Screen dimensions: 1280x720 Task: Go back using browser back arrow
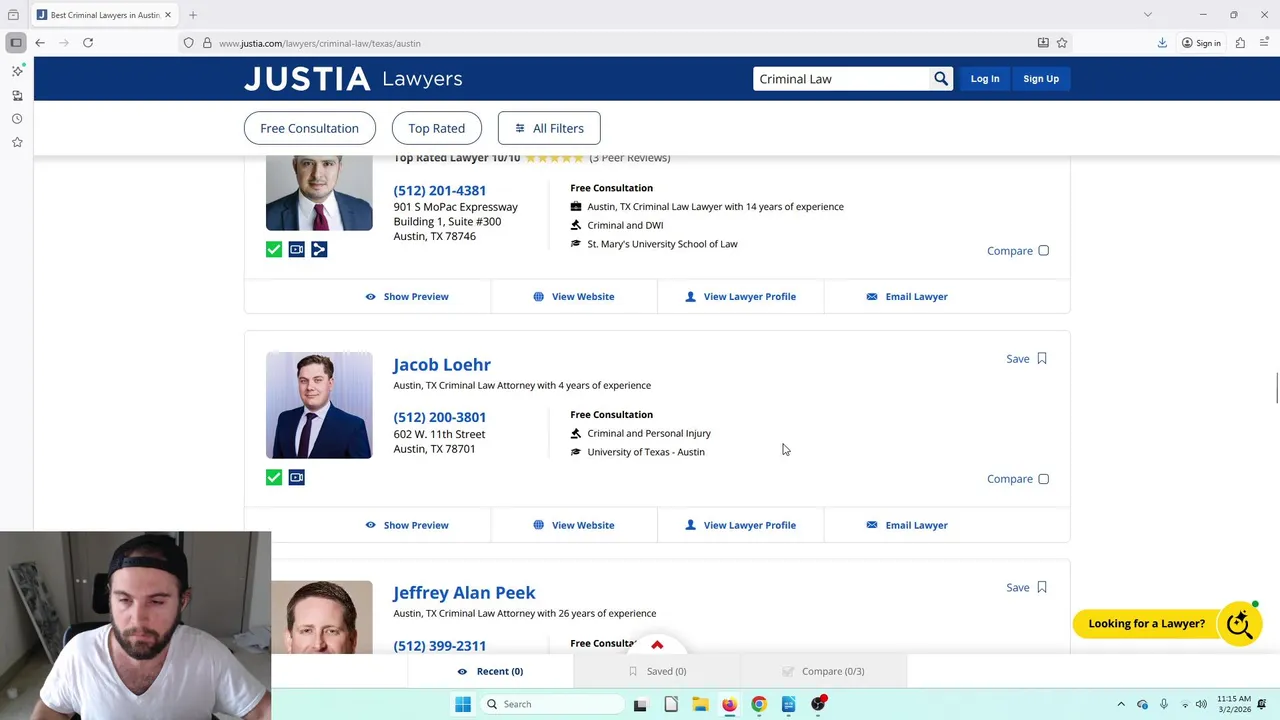tap(40, 43)
